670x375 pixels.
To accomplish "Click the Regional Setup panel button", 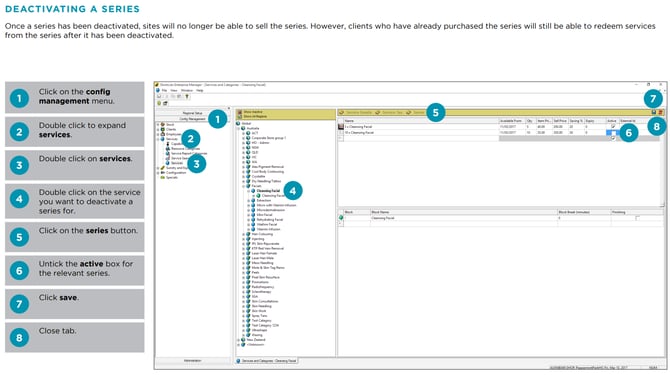I will [192, 113].
